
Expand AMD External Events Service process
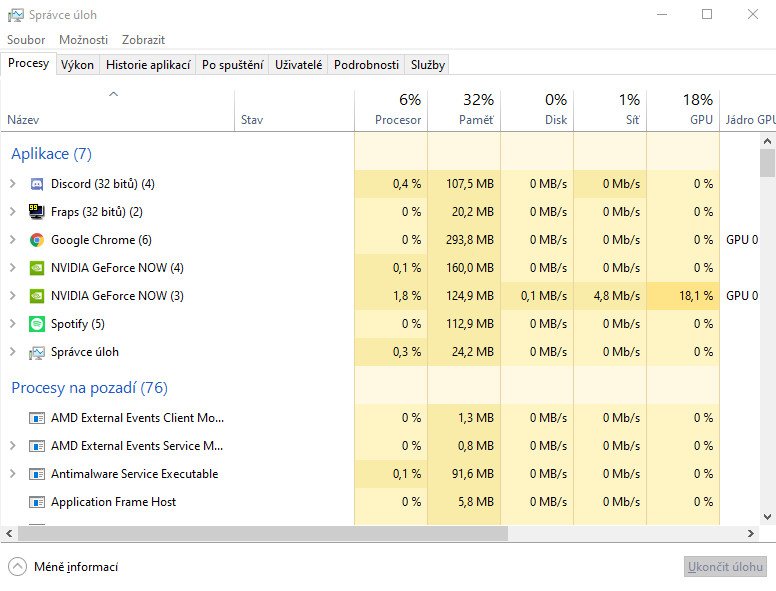coord(12,446)
